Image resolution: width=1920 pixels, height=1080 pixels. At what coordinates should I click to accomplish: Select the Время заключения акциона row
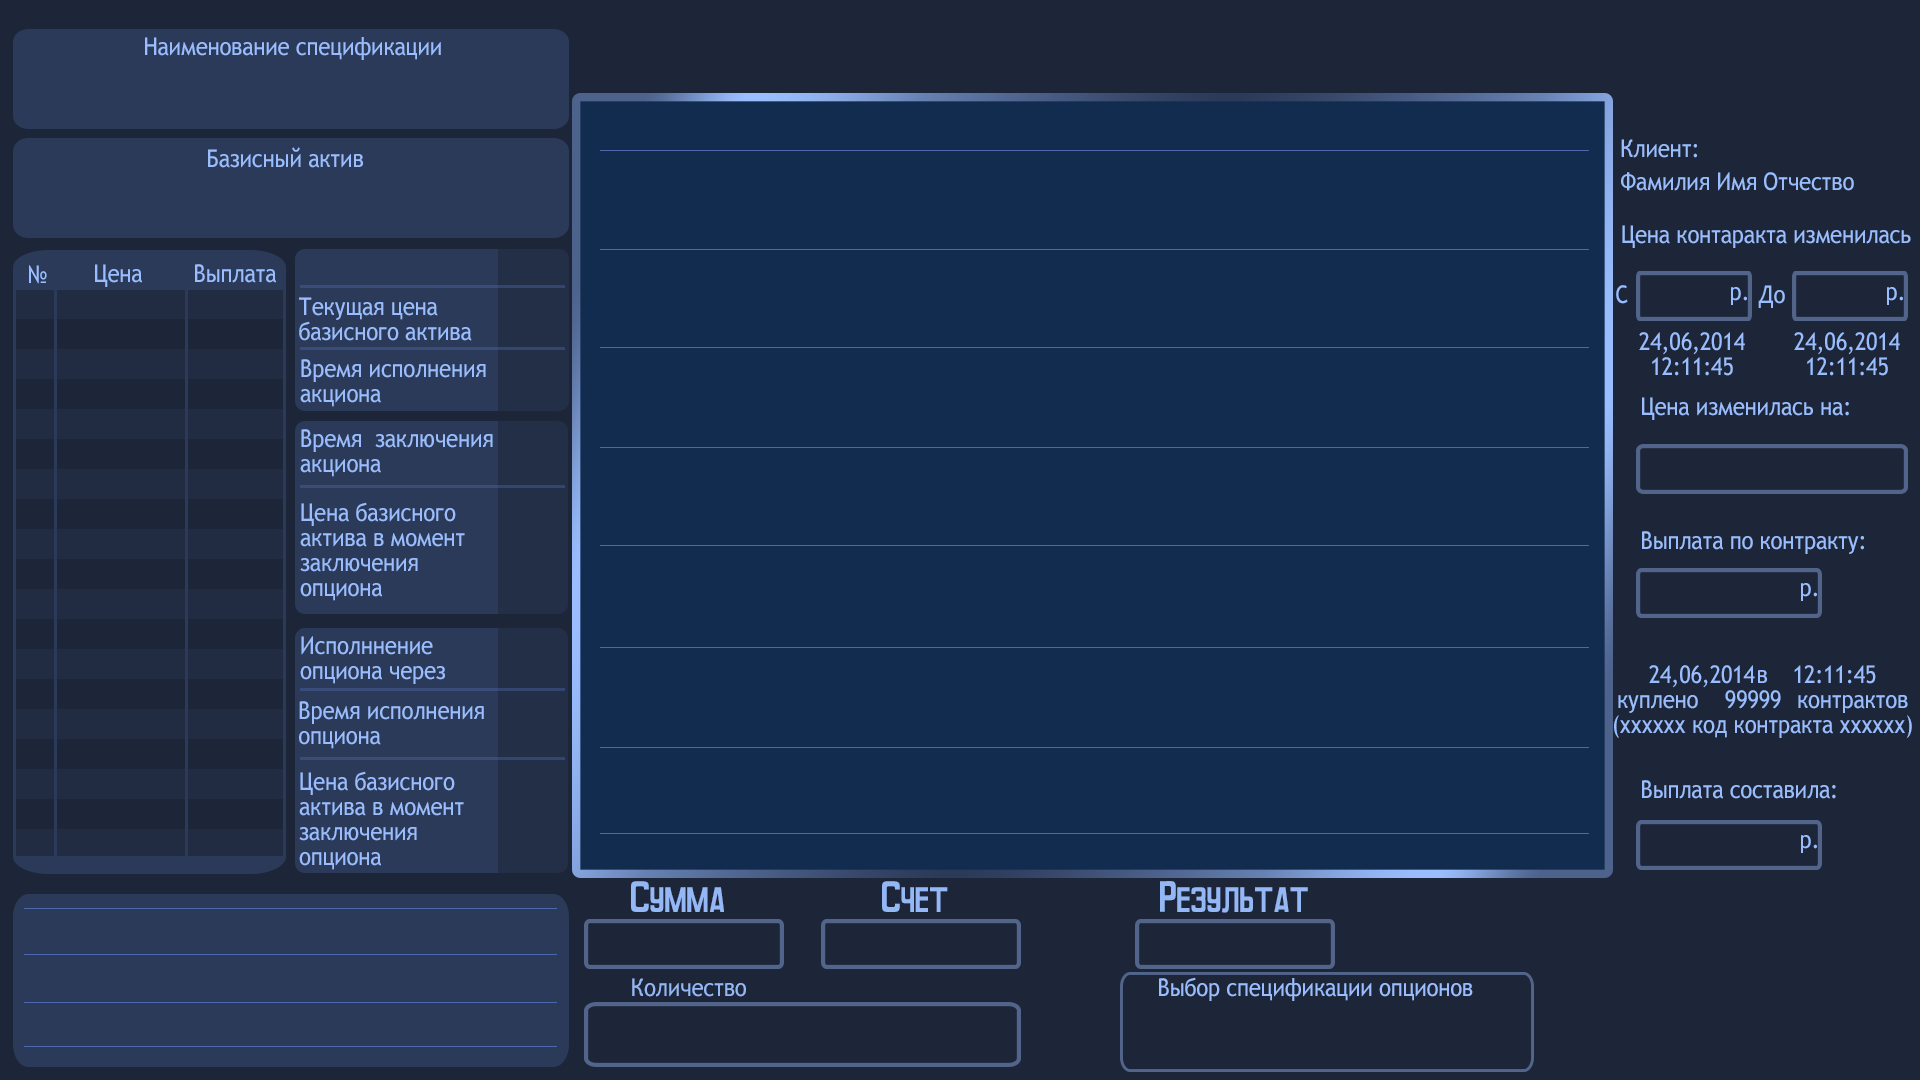431,452
